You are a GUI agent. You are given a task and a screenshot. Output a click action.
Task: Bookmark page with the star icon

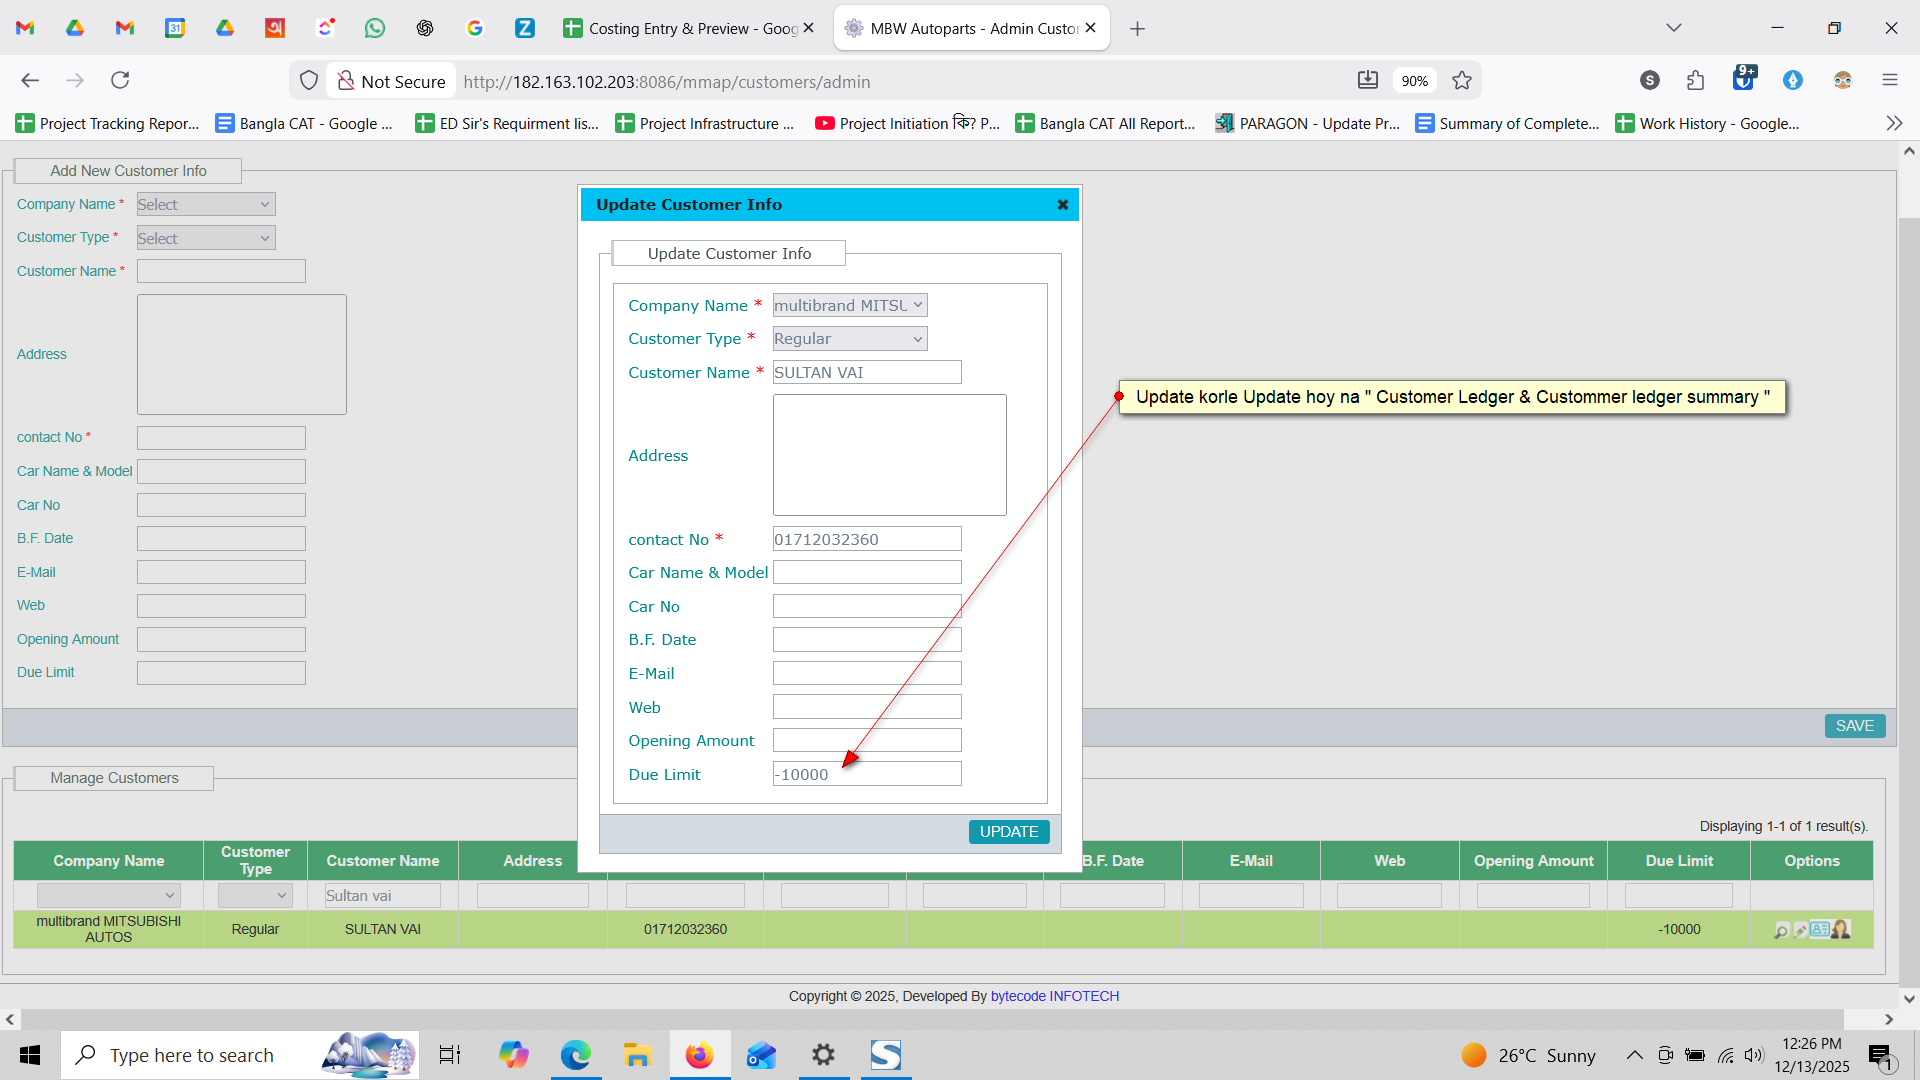point(1462,81)
